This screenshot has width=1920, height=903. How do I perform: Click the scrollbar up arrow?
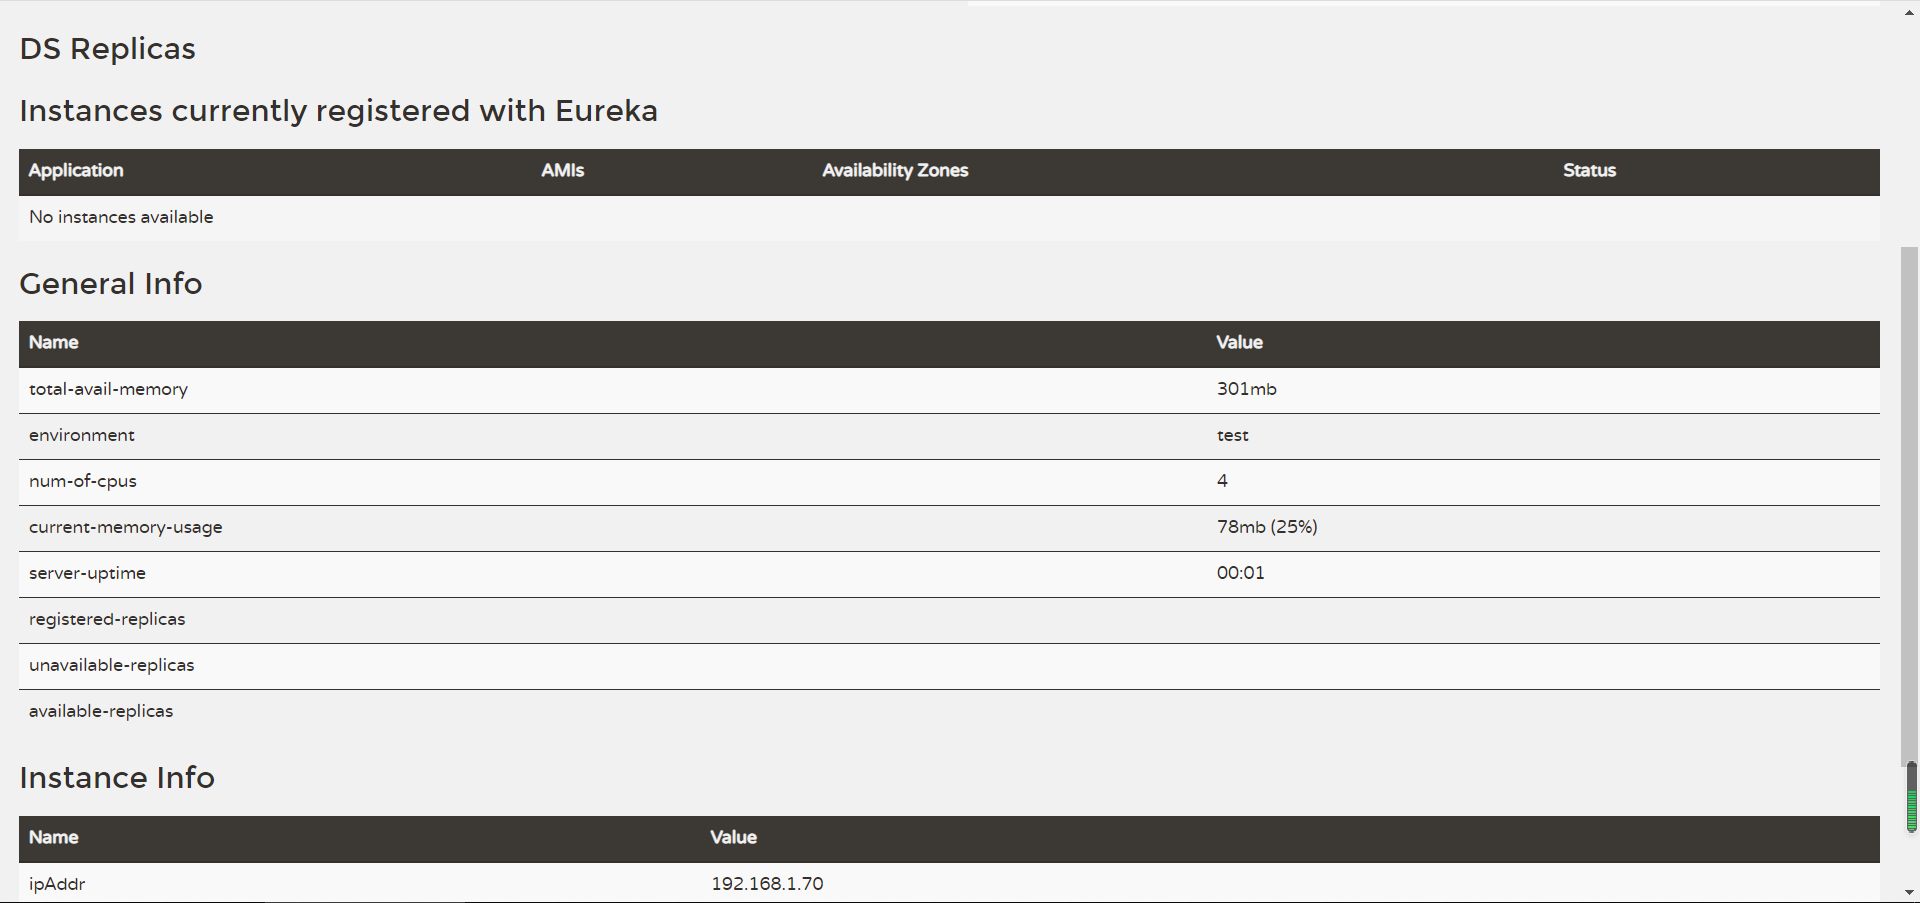point(1909,13)
